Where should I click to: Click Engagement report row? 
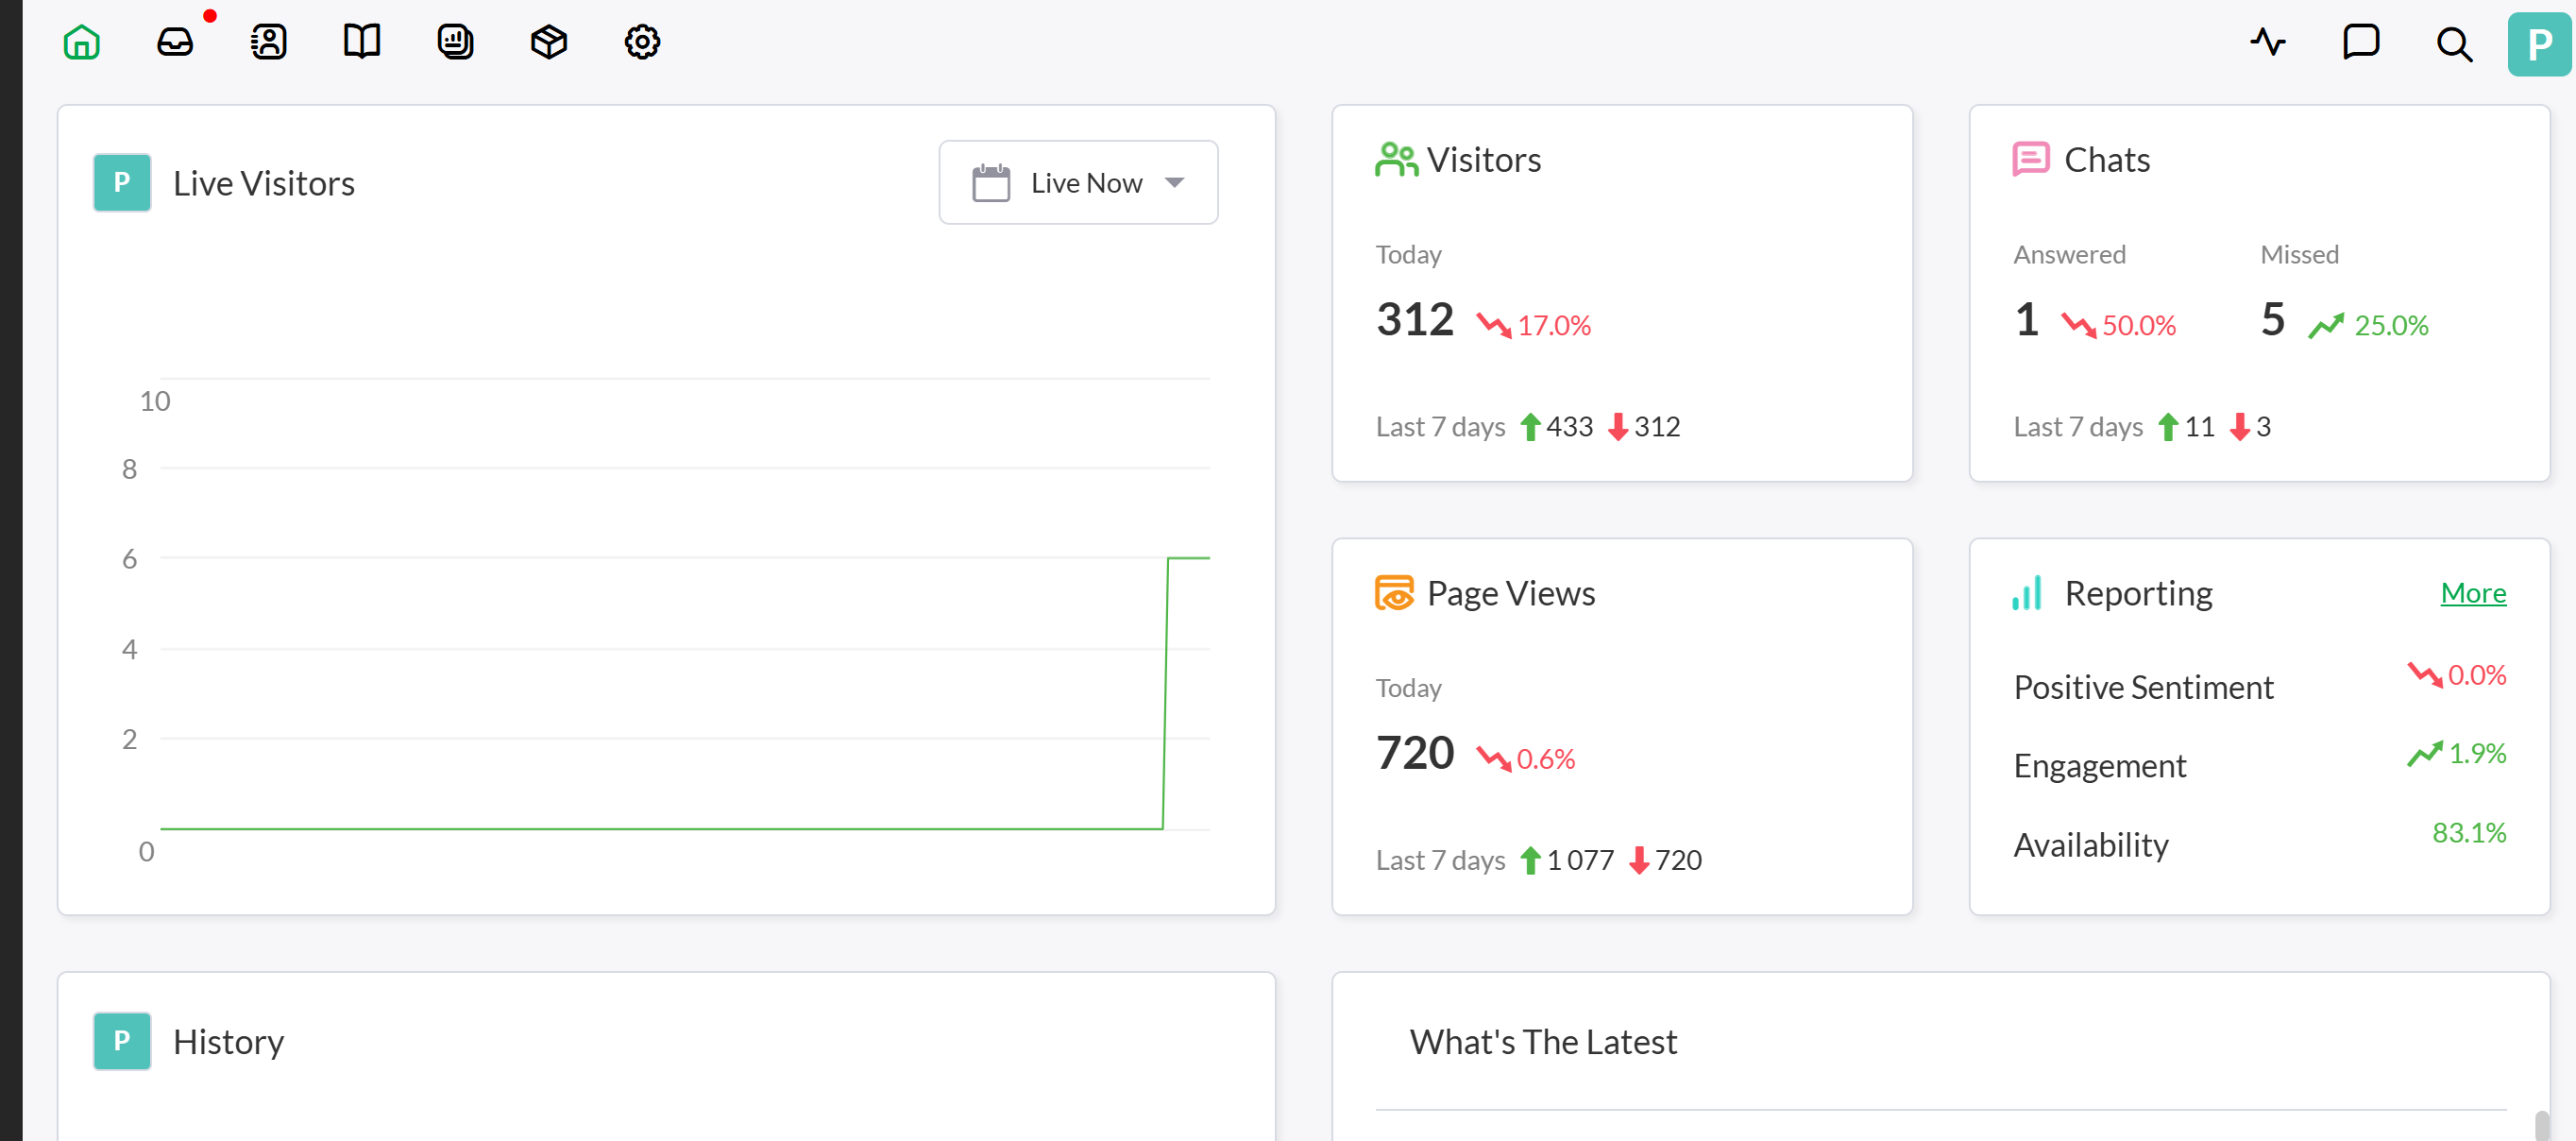click(x=2259, y=765)
